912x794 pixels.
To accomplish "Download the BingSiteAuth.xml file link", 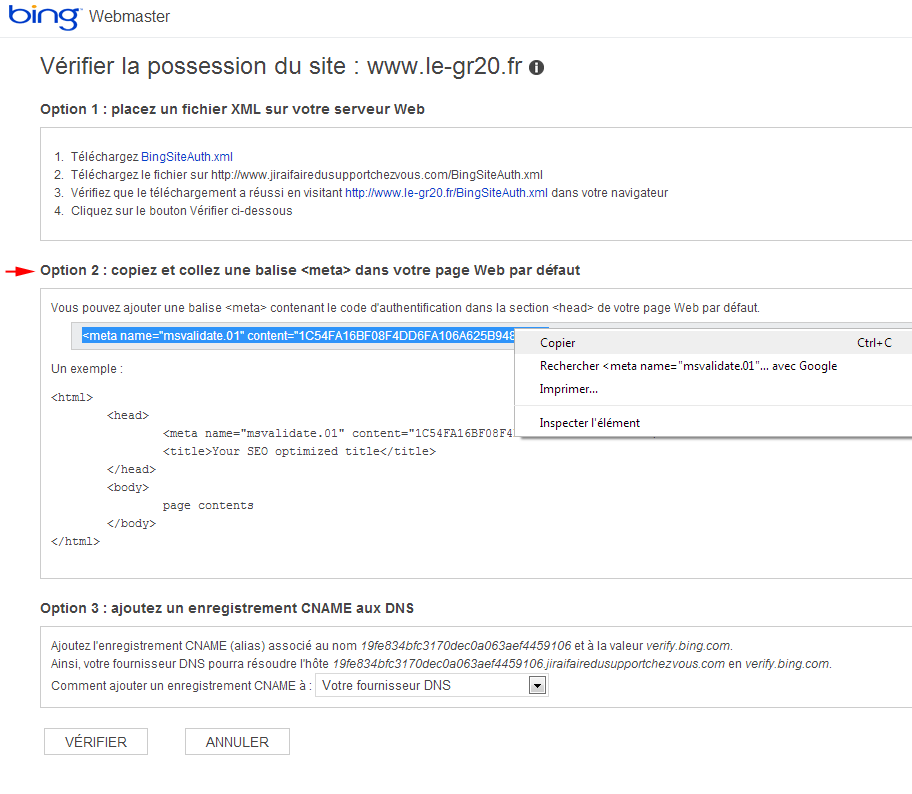I will 187,156.
